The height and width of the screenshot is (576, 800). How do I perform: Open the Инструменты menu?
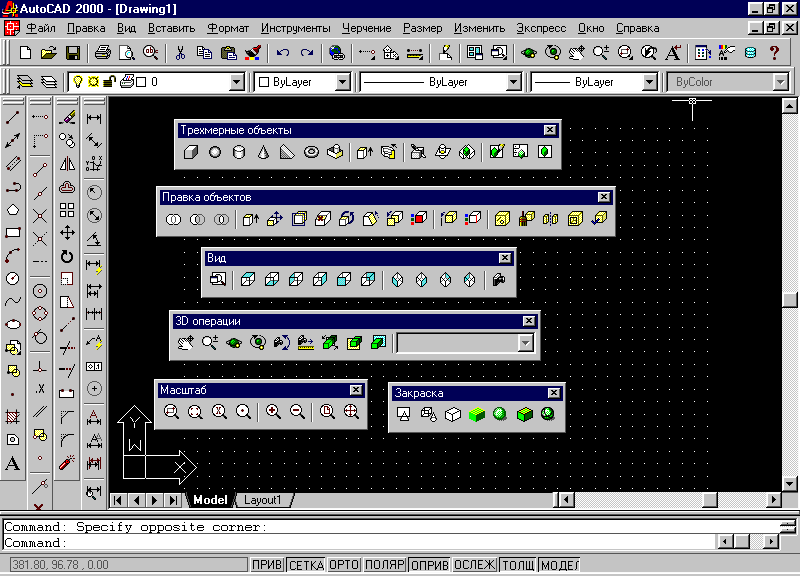295,28
